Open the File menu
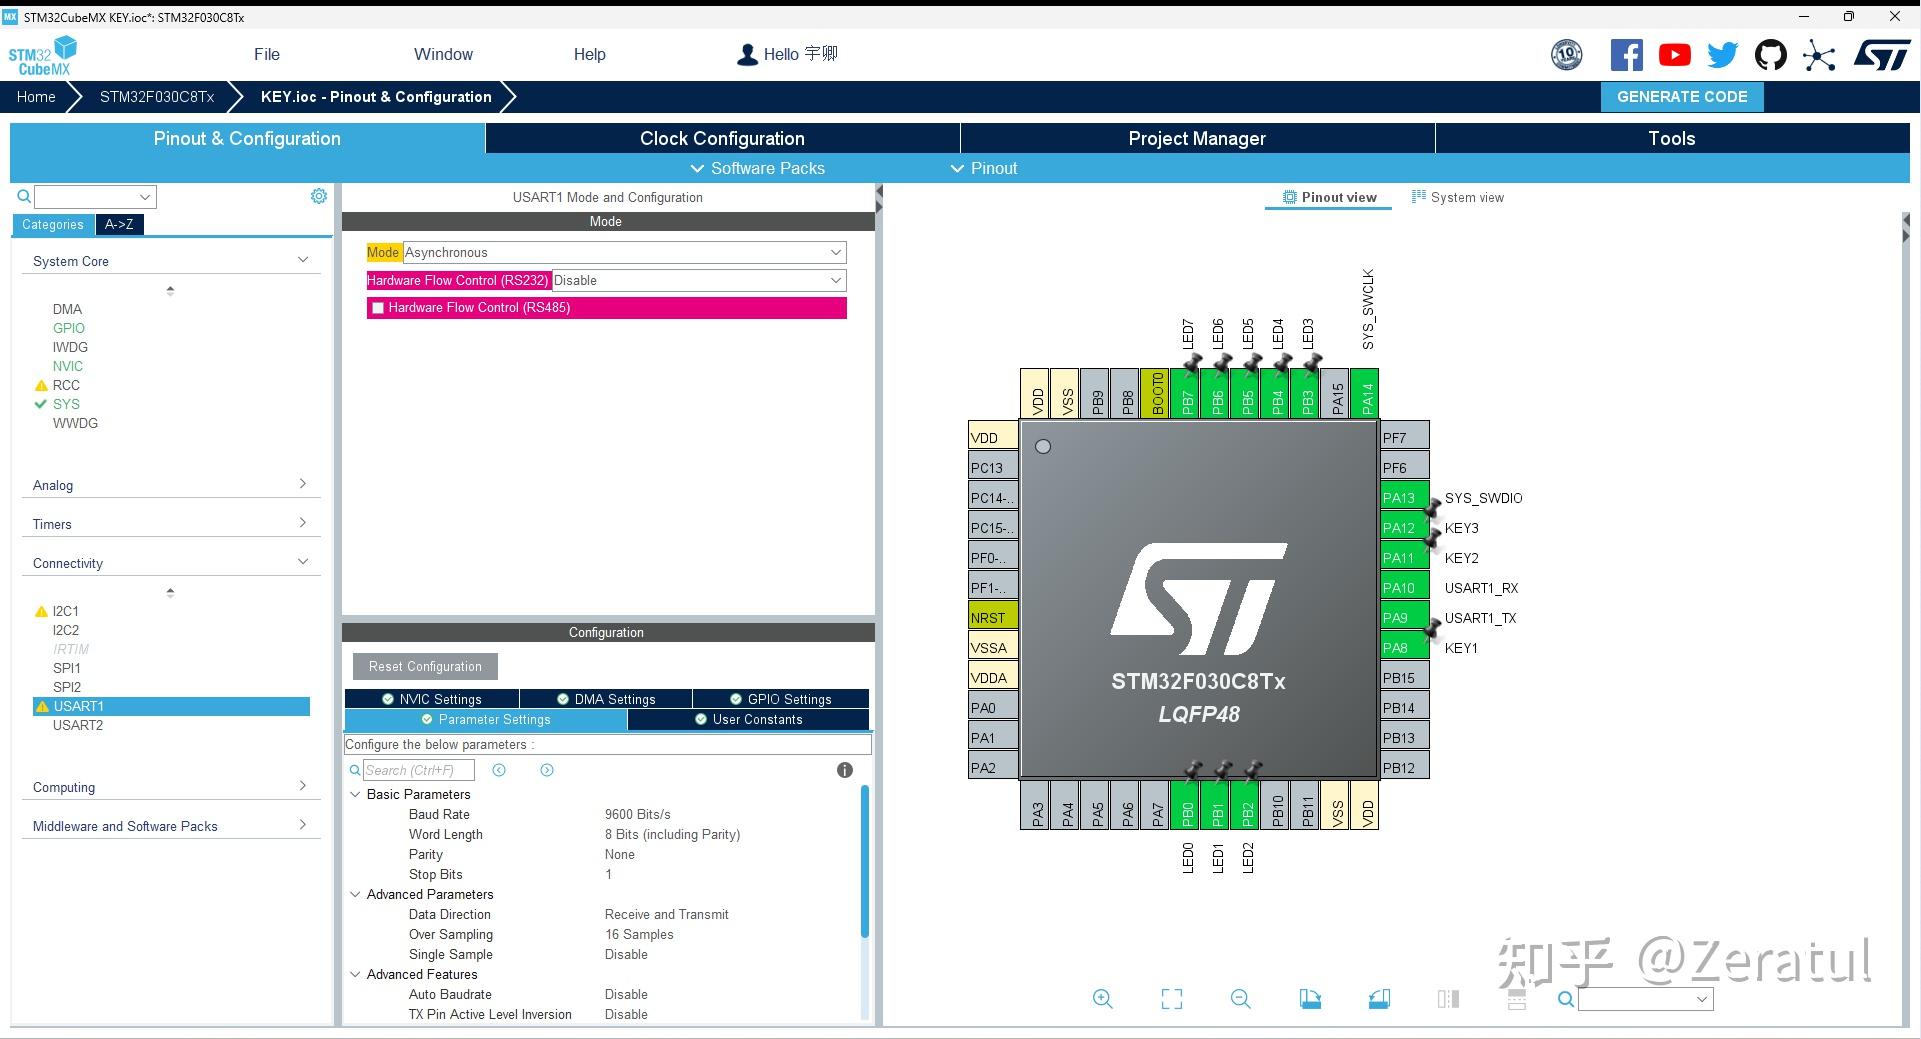This screenshot has width=1921, height=1039. point(267,54)
